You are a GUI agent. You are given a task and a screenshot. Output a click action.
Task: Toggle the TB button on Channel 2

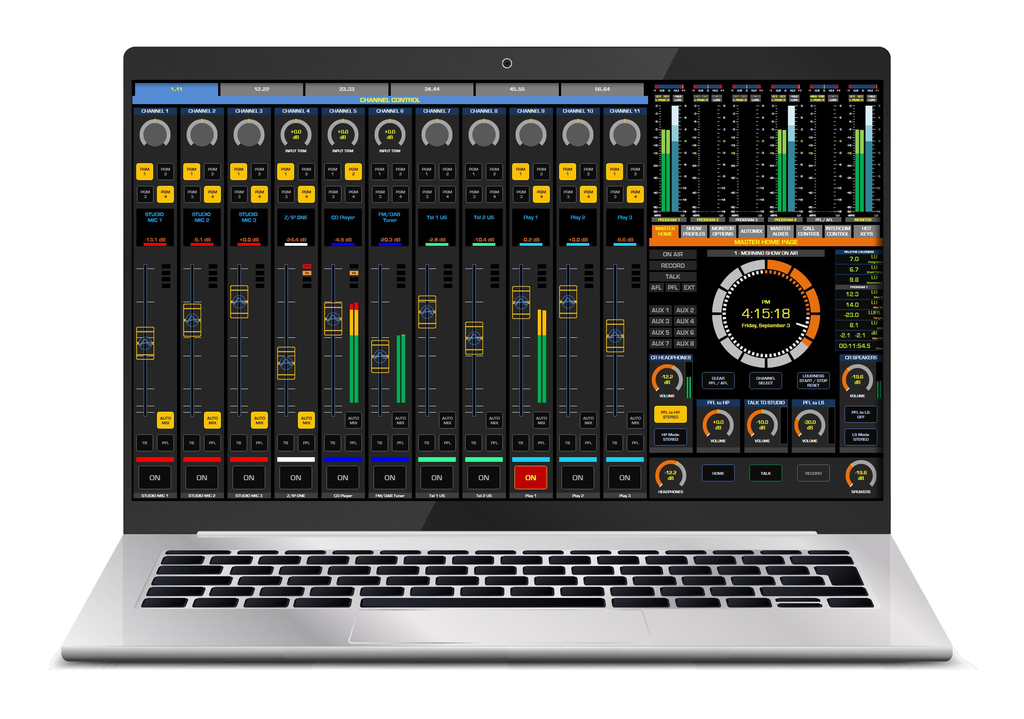coord(191,443)
